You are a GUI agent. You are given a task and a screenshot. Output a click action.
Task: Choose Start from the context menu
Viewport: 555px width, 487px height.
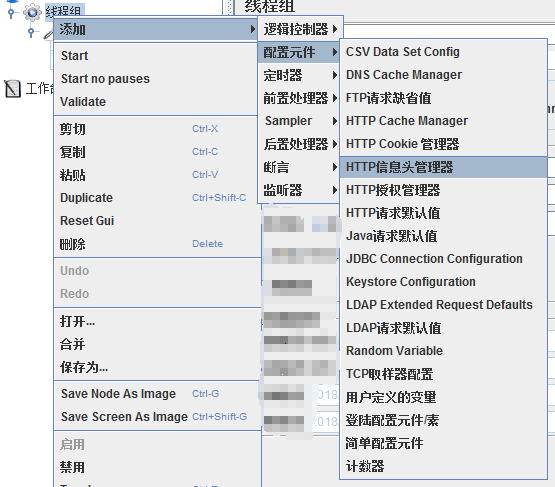click(x=155, y=56)
